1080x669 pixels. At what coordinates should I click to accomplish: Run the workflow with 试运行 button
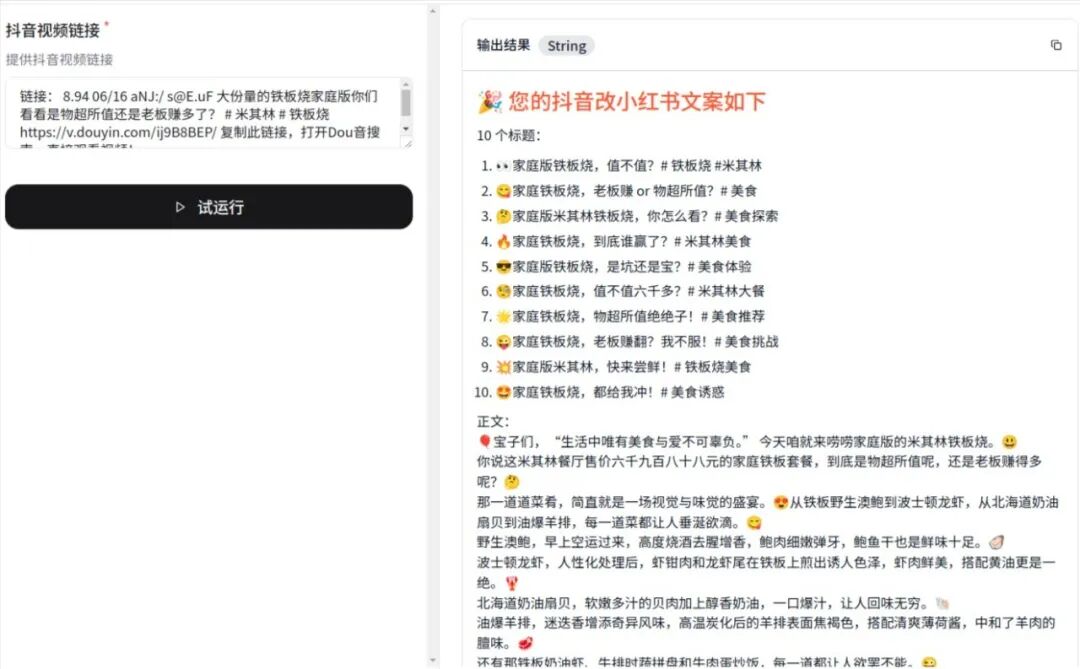pyautogui.click(x=209, y=207)
